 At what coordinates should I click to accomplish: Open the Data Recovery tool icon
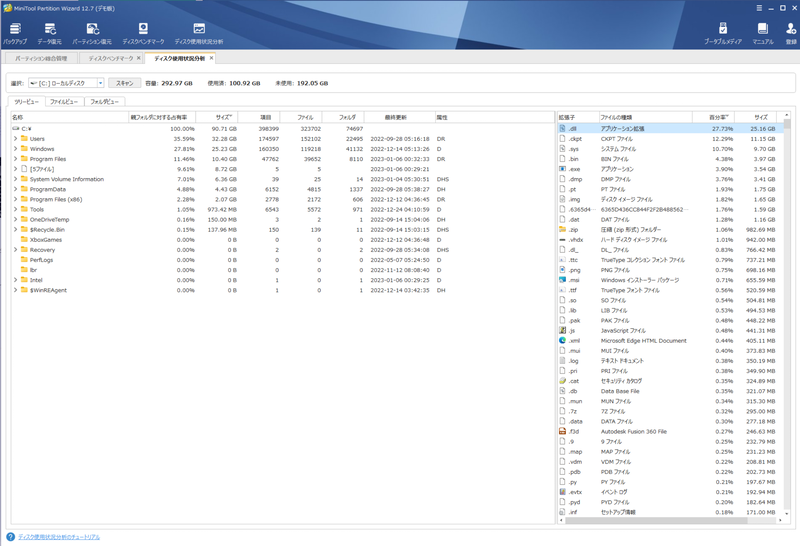tap(49, 29)
